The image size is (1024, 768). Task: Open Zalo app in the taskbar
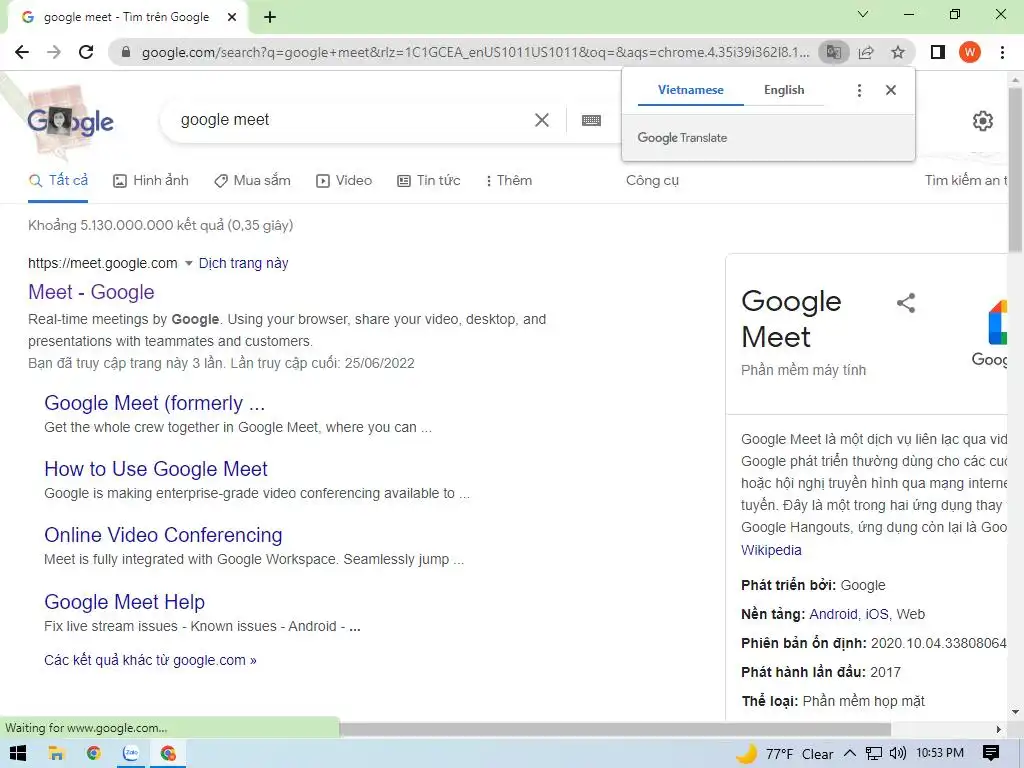click(131, 753)
